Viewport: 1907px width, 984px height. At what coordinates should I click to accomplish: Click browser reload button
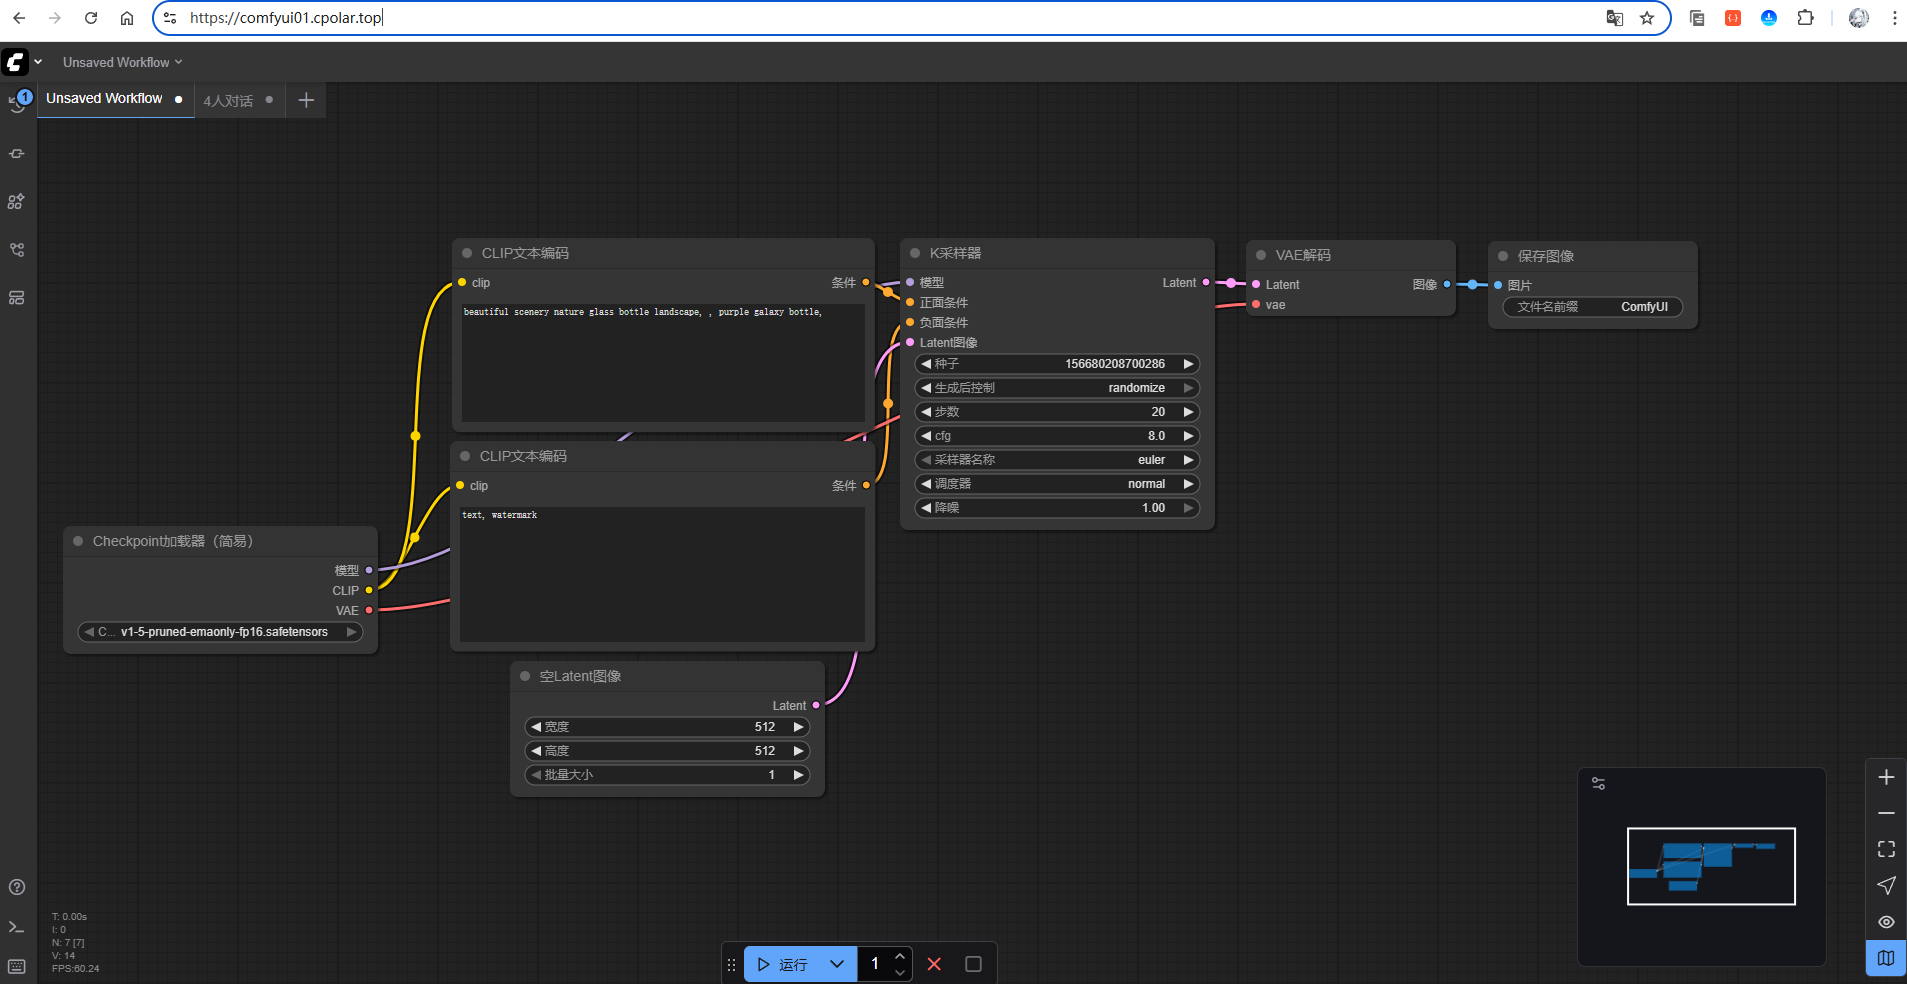click(91, 18)
